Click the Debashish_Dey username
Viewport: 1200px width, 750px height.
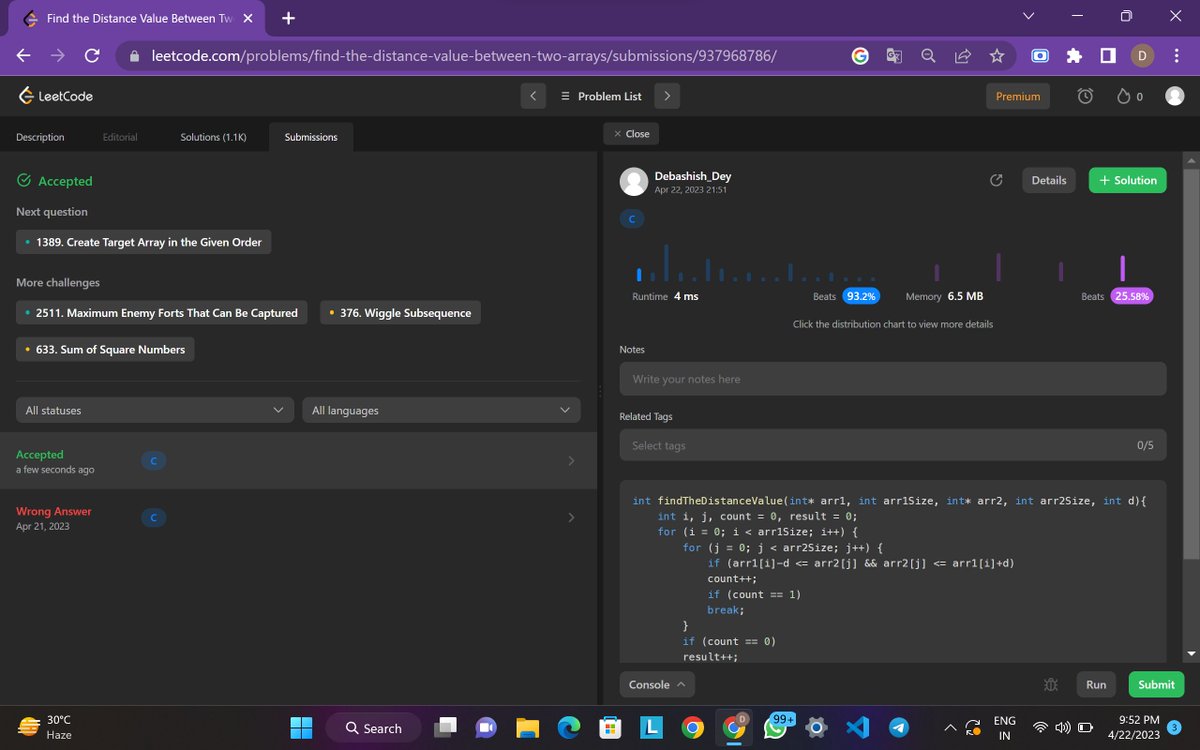pos(692,175)
